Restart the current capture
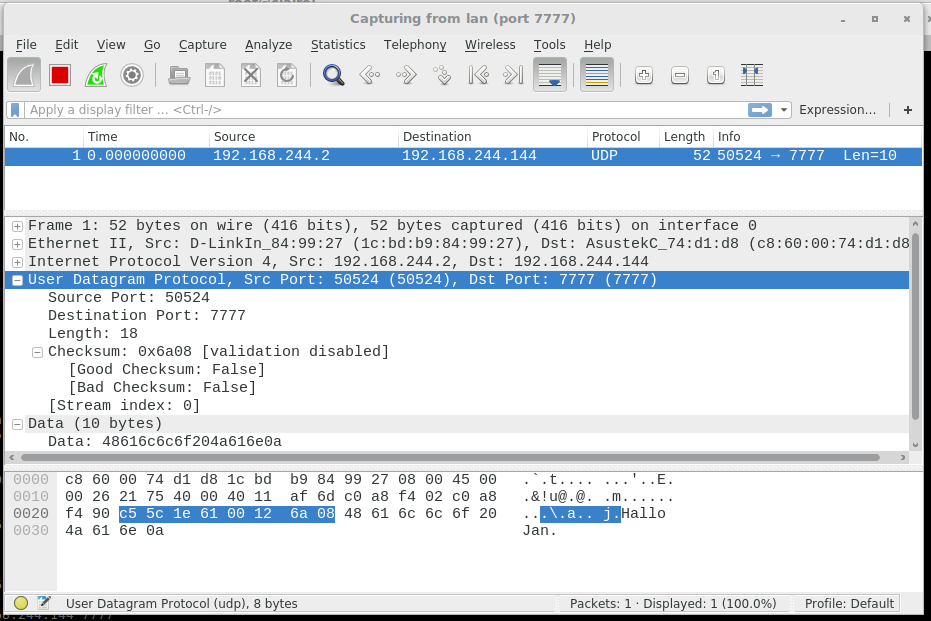 96,75
